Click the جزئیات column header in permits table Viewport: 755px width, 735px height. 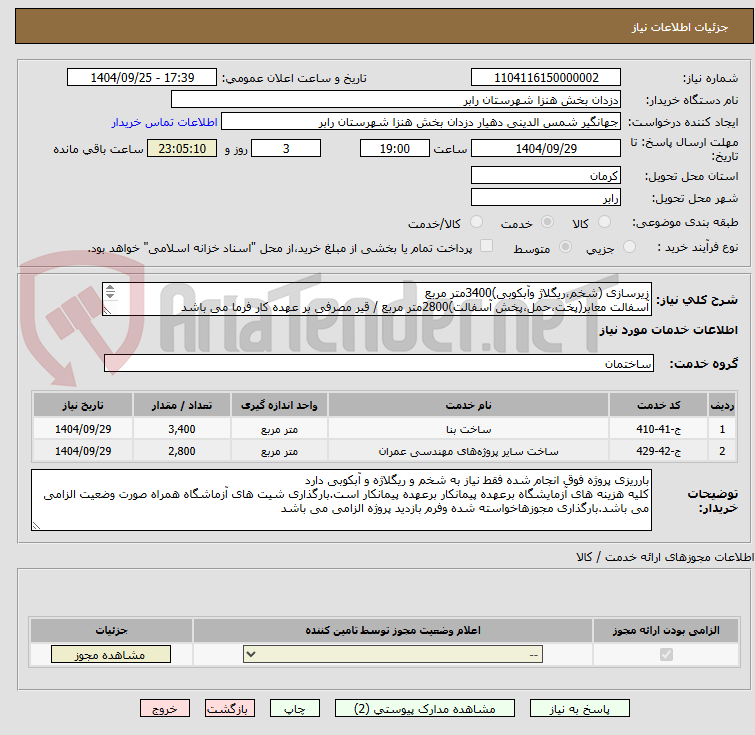pos(111,630)
